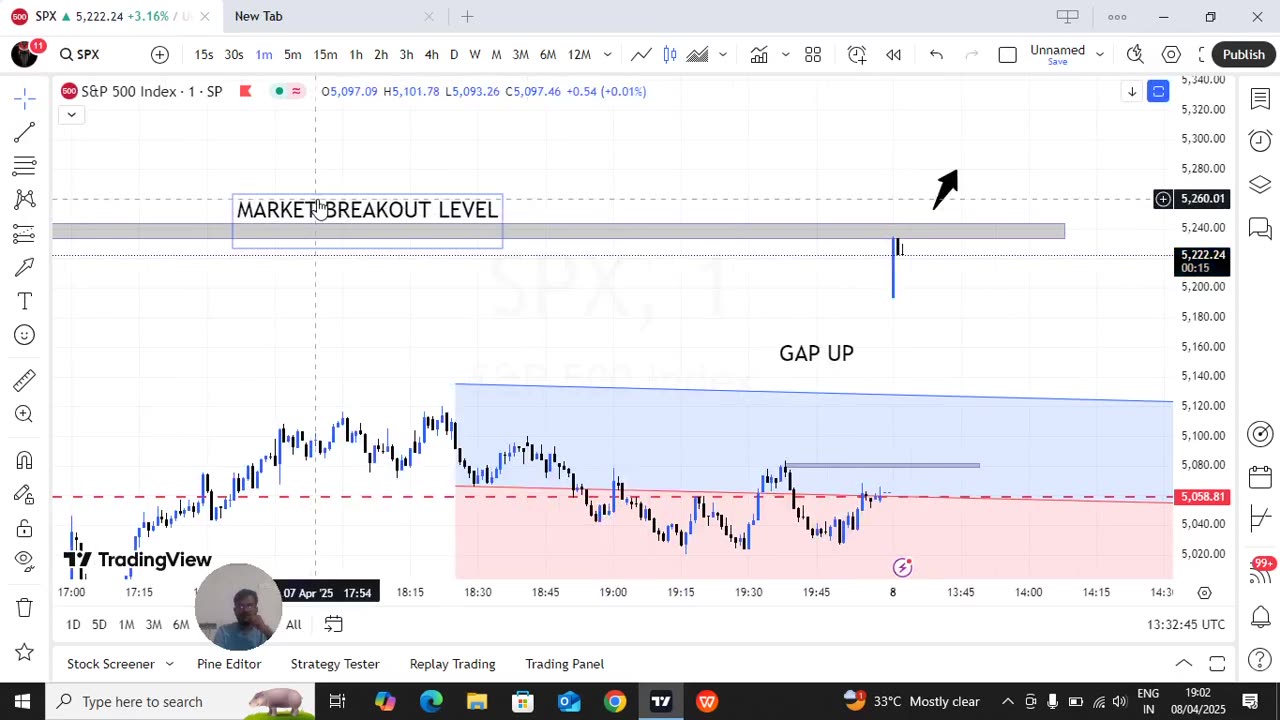Select the 30s timeframe

234,55
